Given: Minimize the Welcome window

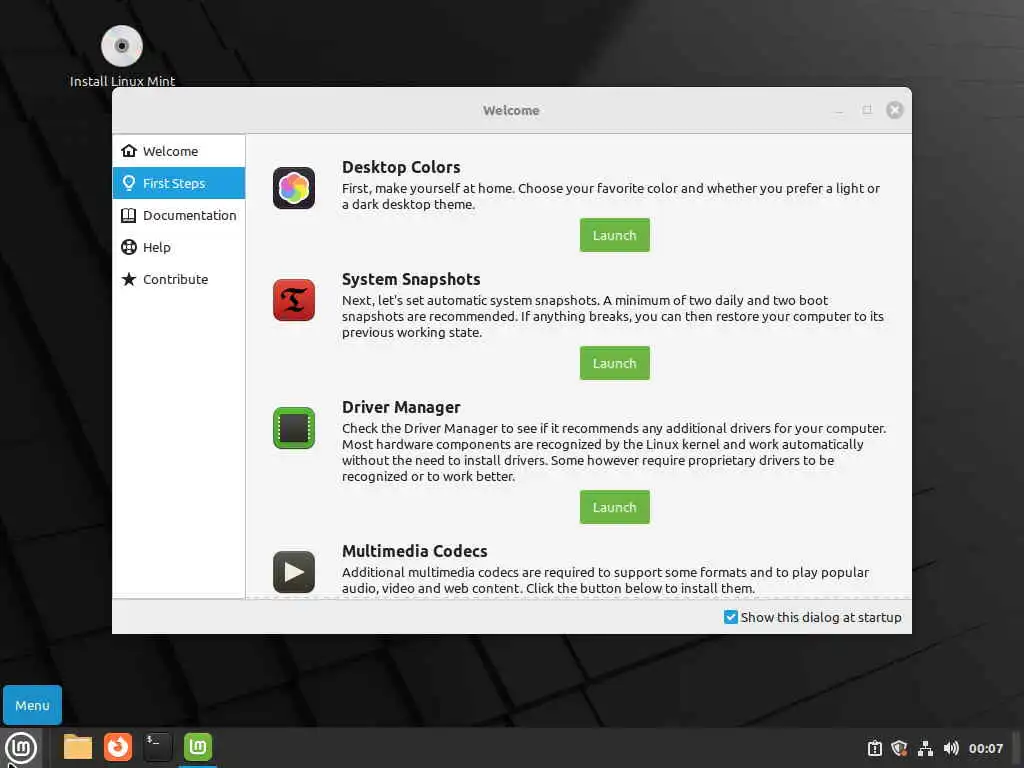Looking at the screenshot, I should [839, 110].
